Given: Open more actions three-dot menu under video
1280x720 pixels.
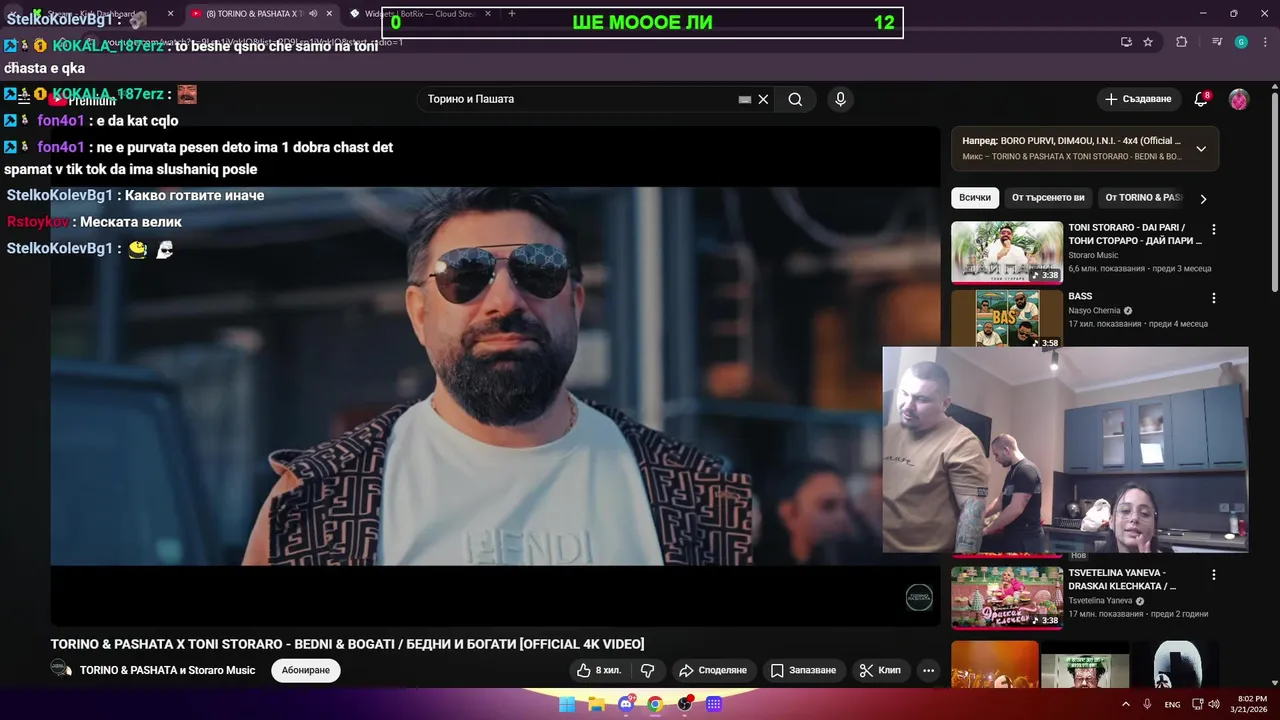Looking at the screenshot, I should pyautogui.click(x=928, y=670).
